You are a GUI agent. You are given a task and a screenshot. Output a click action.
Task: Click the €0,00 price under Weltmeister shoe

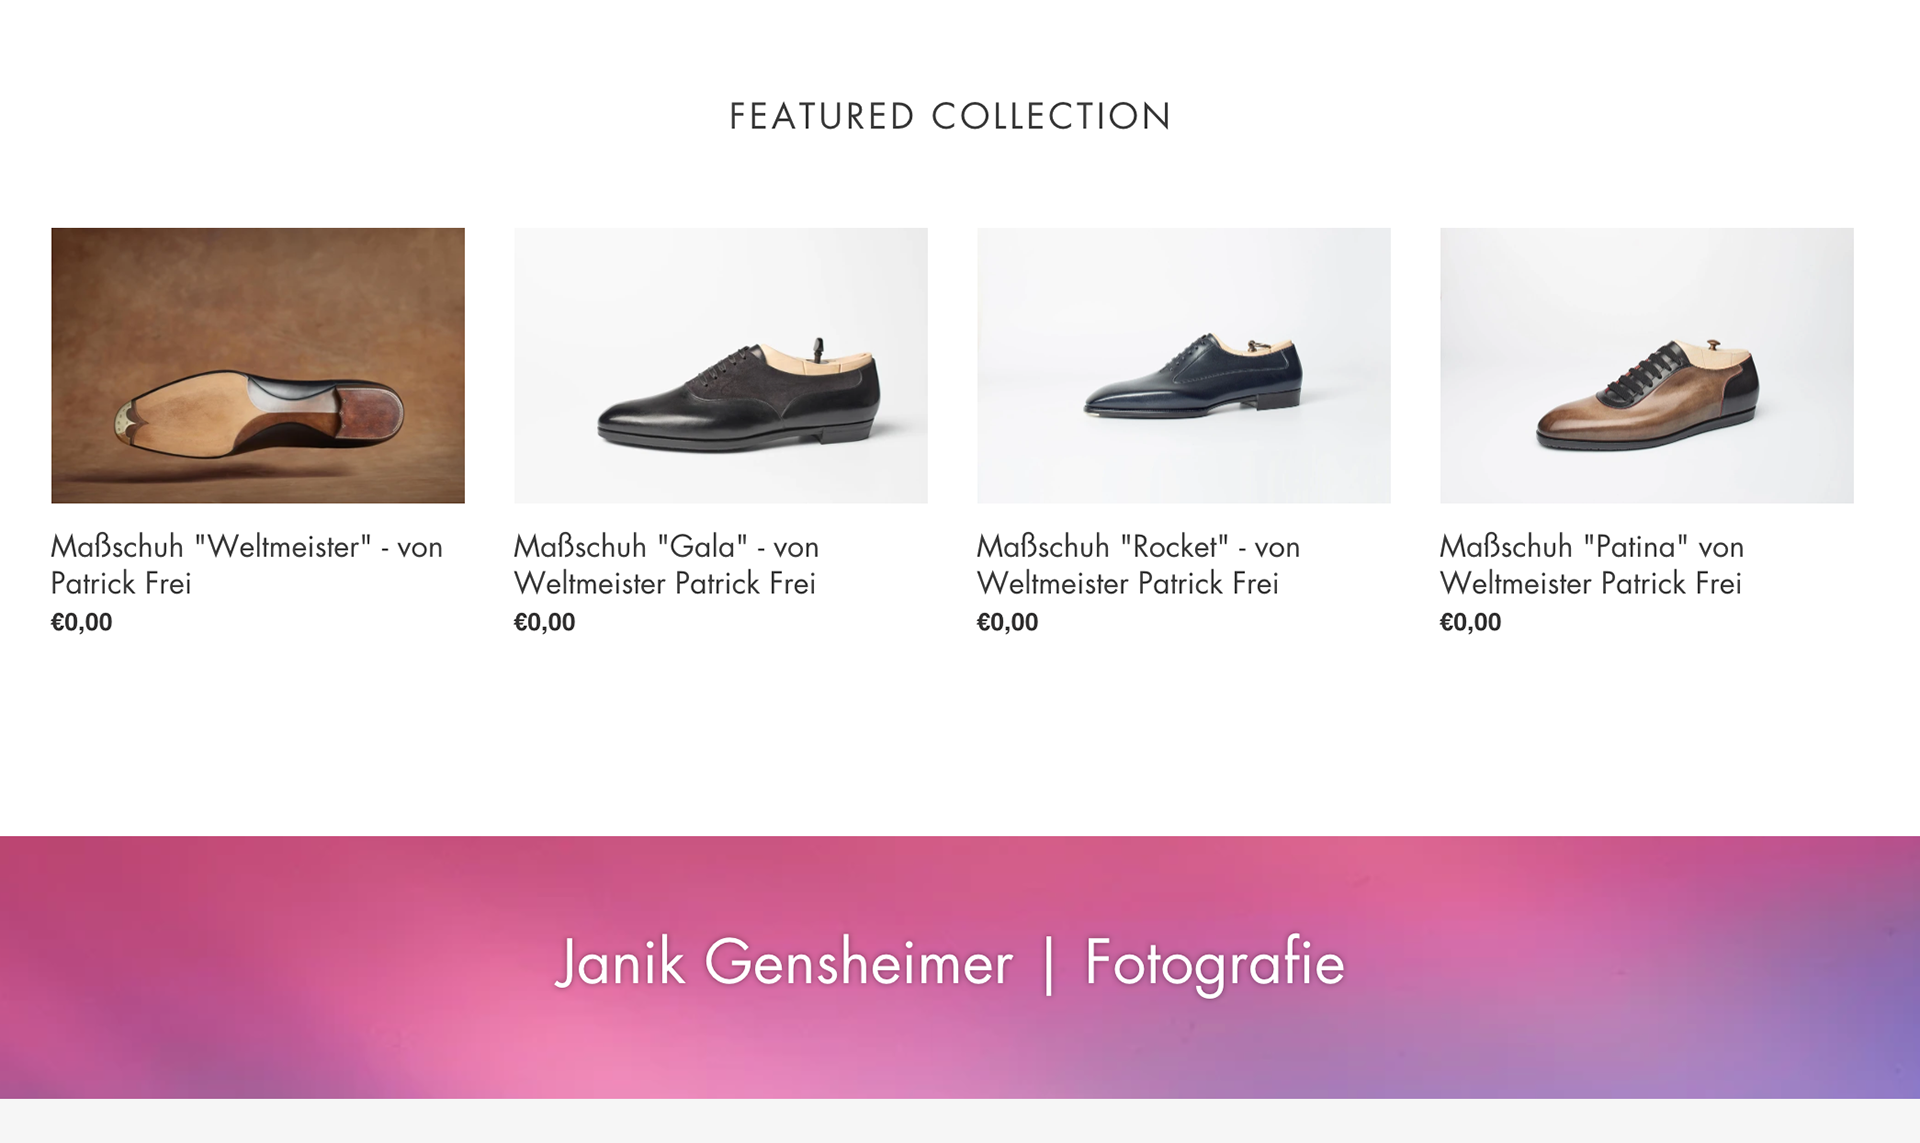click(x=82, y=622)
